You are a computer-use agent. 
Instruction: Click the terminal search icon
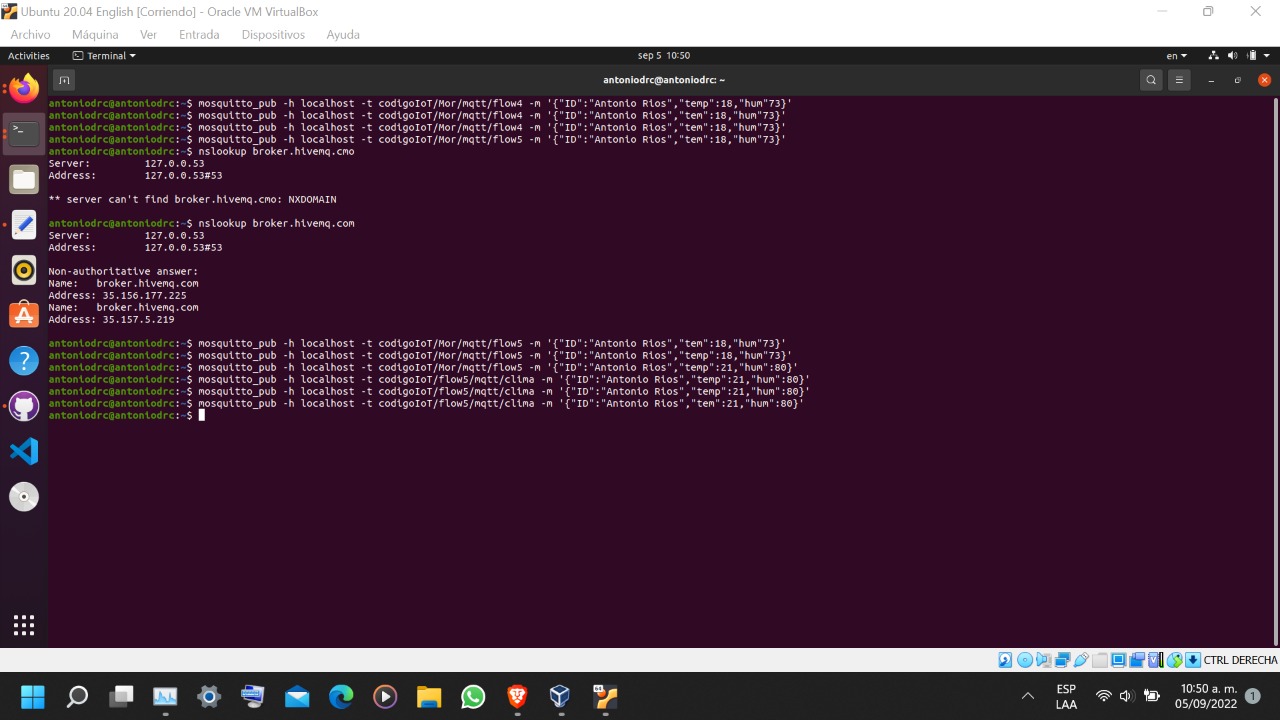point(1151,80)
